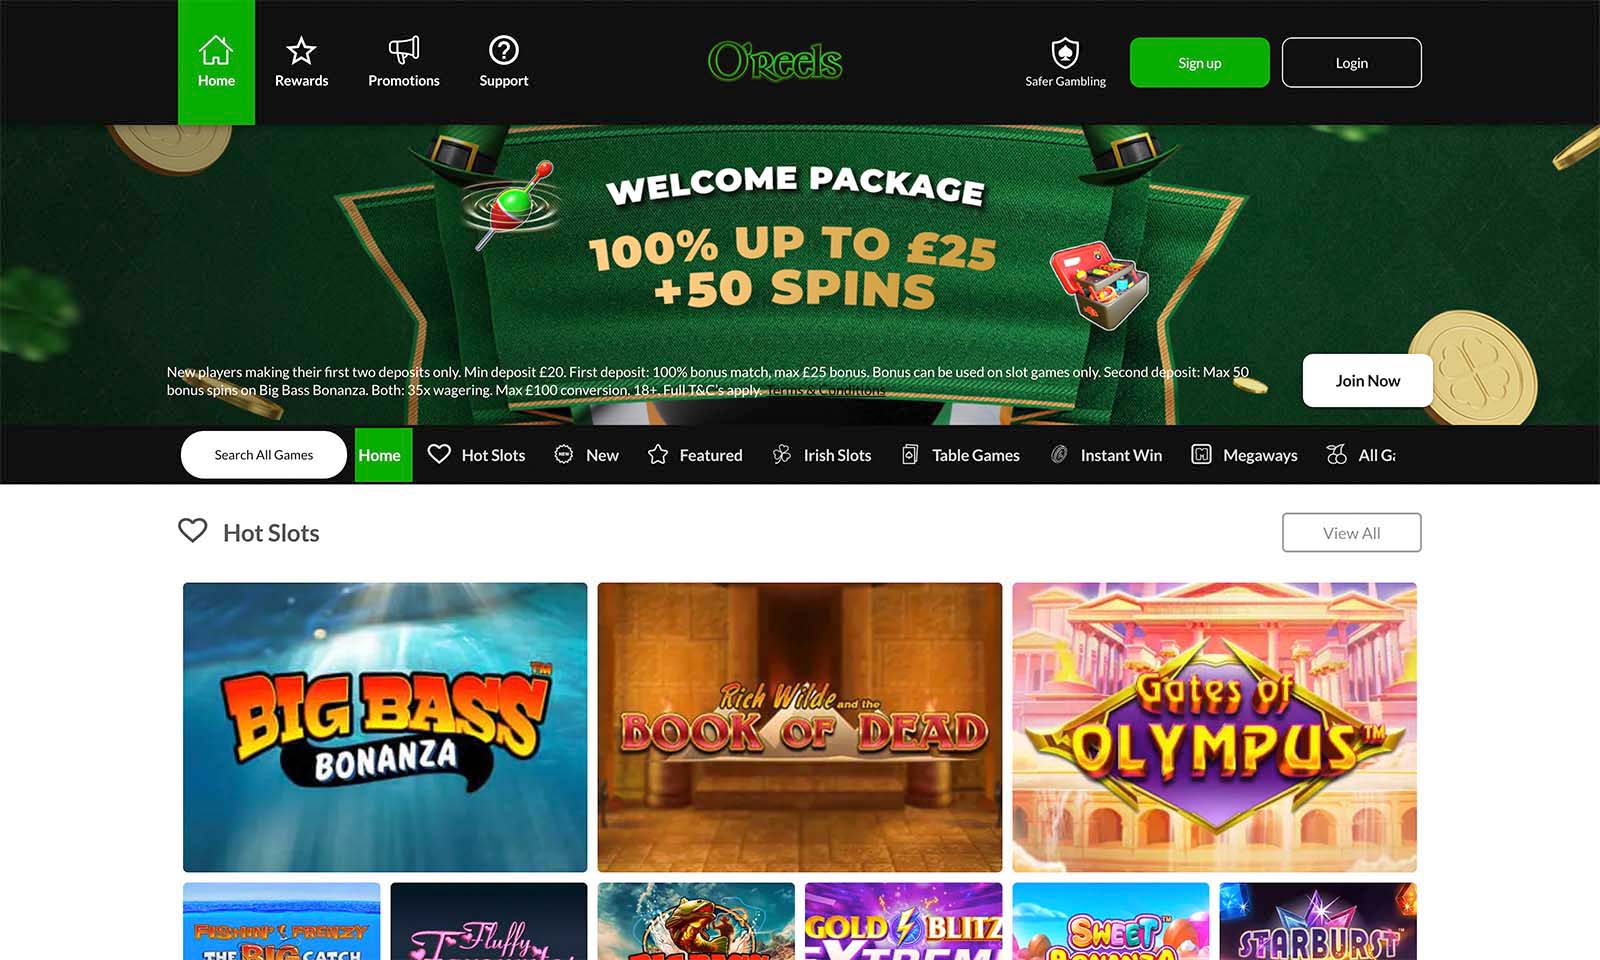Go to the Home house icon
This screenshot has width=1600, height=960.
tap(216, 50)
